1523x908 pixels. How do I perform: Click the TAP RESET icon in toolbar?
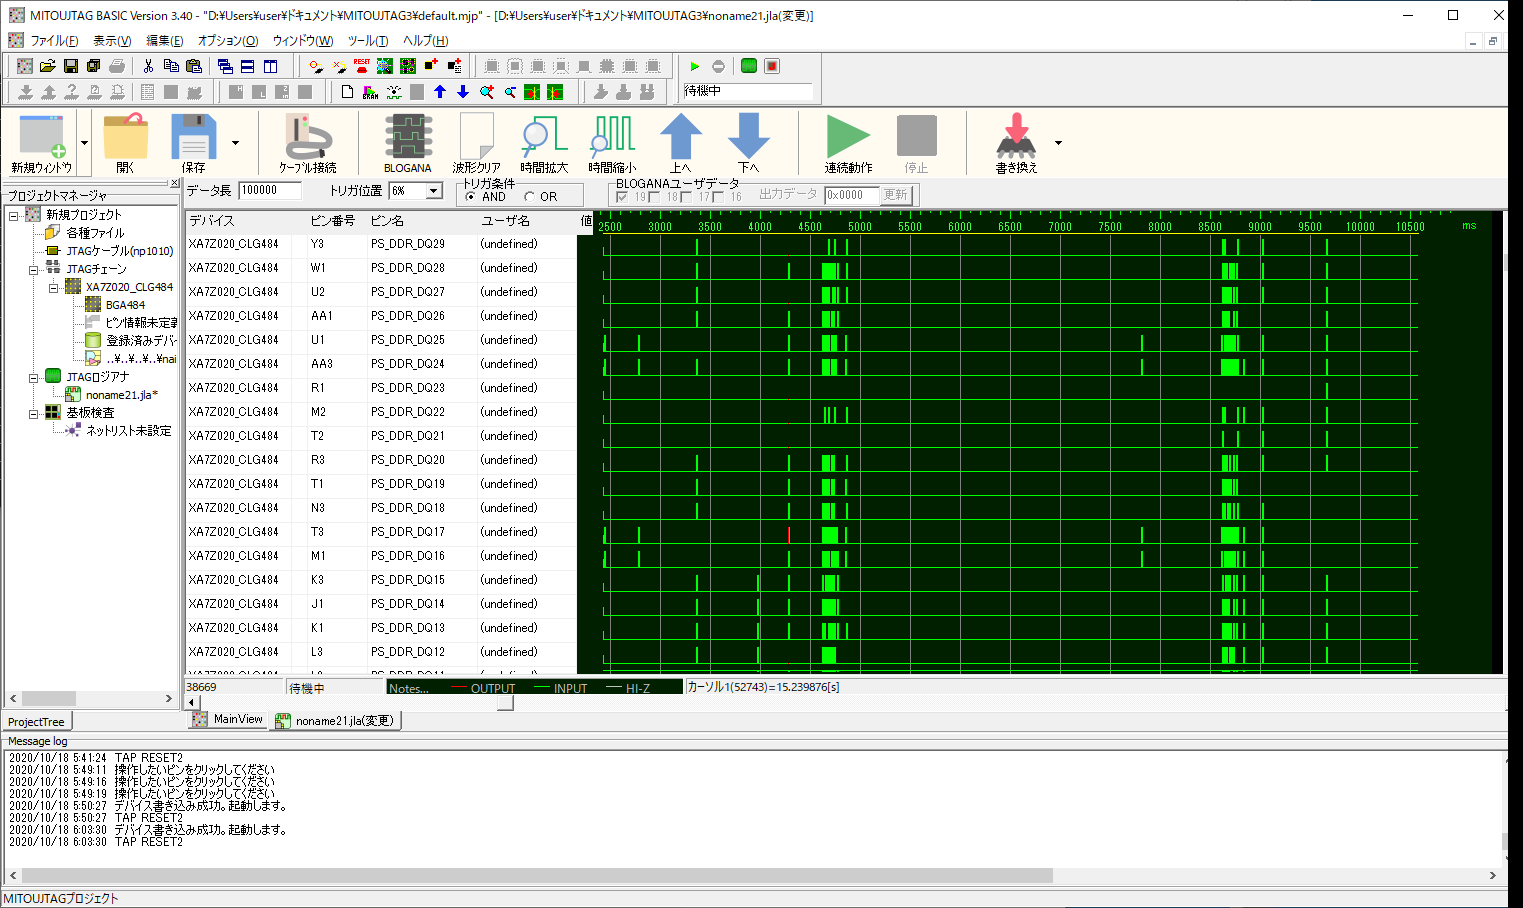click(362, 66)
